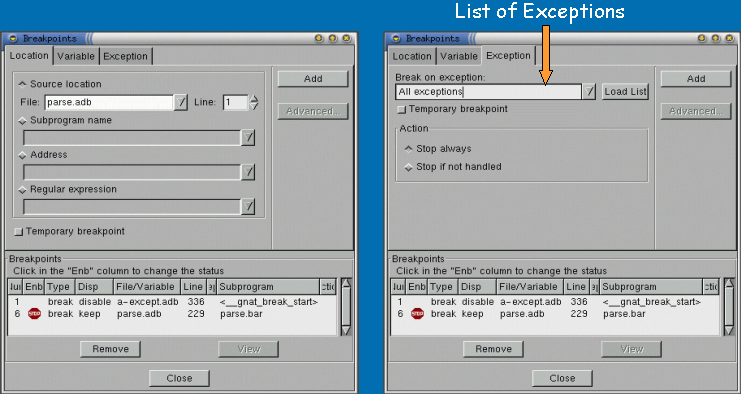Switch to Location tab in right window
Screen dimensions: 741x394
[412, 56]
